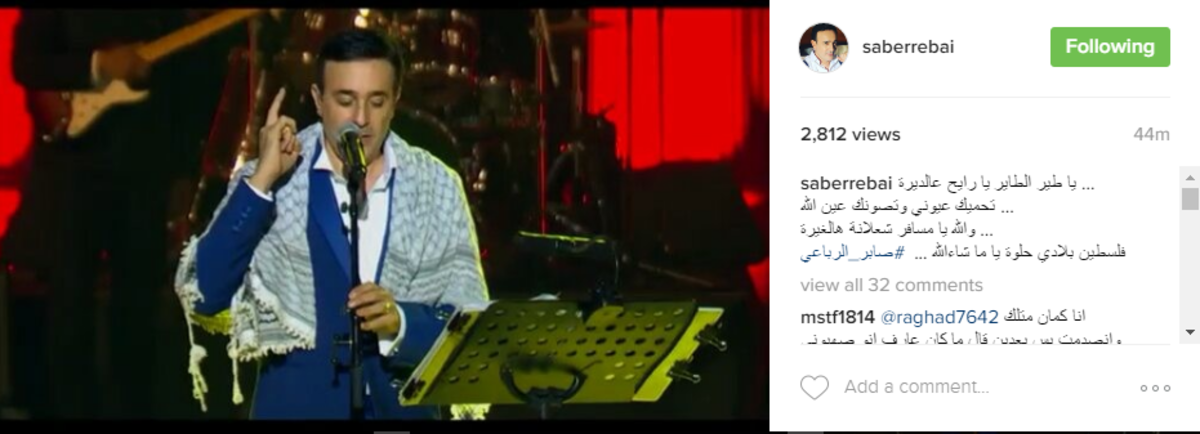
Task: Toggle the green Following button
Action: click(1110, 47)
